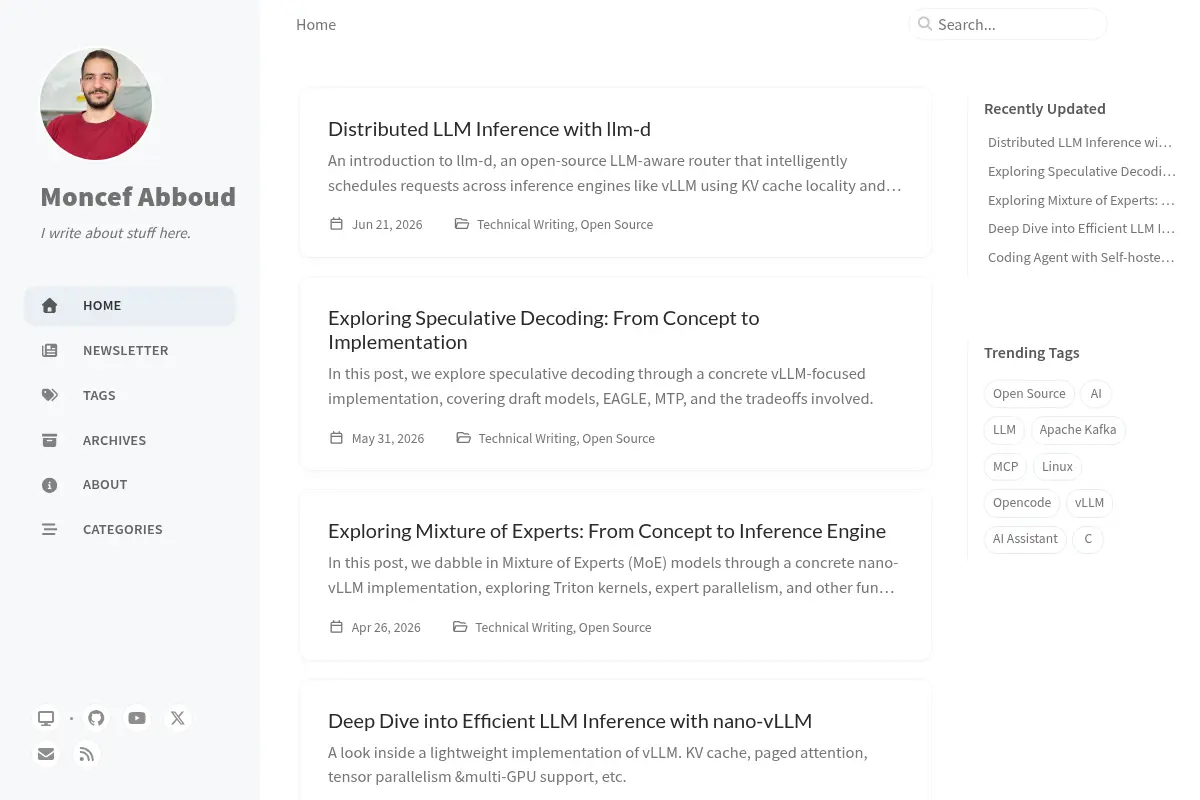Select the Opencode trending tag

(x=1022, y=502)
